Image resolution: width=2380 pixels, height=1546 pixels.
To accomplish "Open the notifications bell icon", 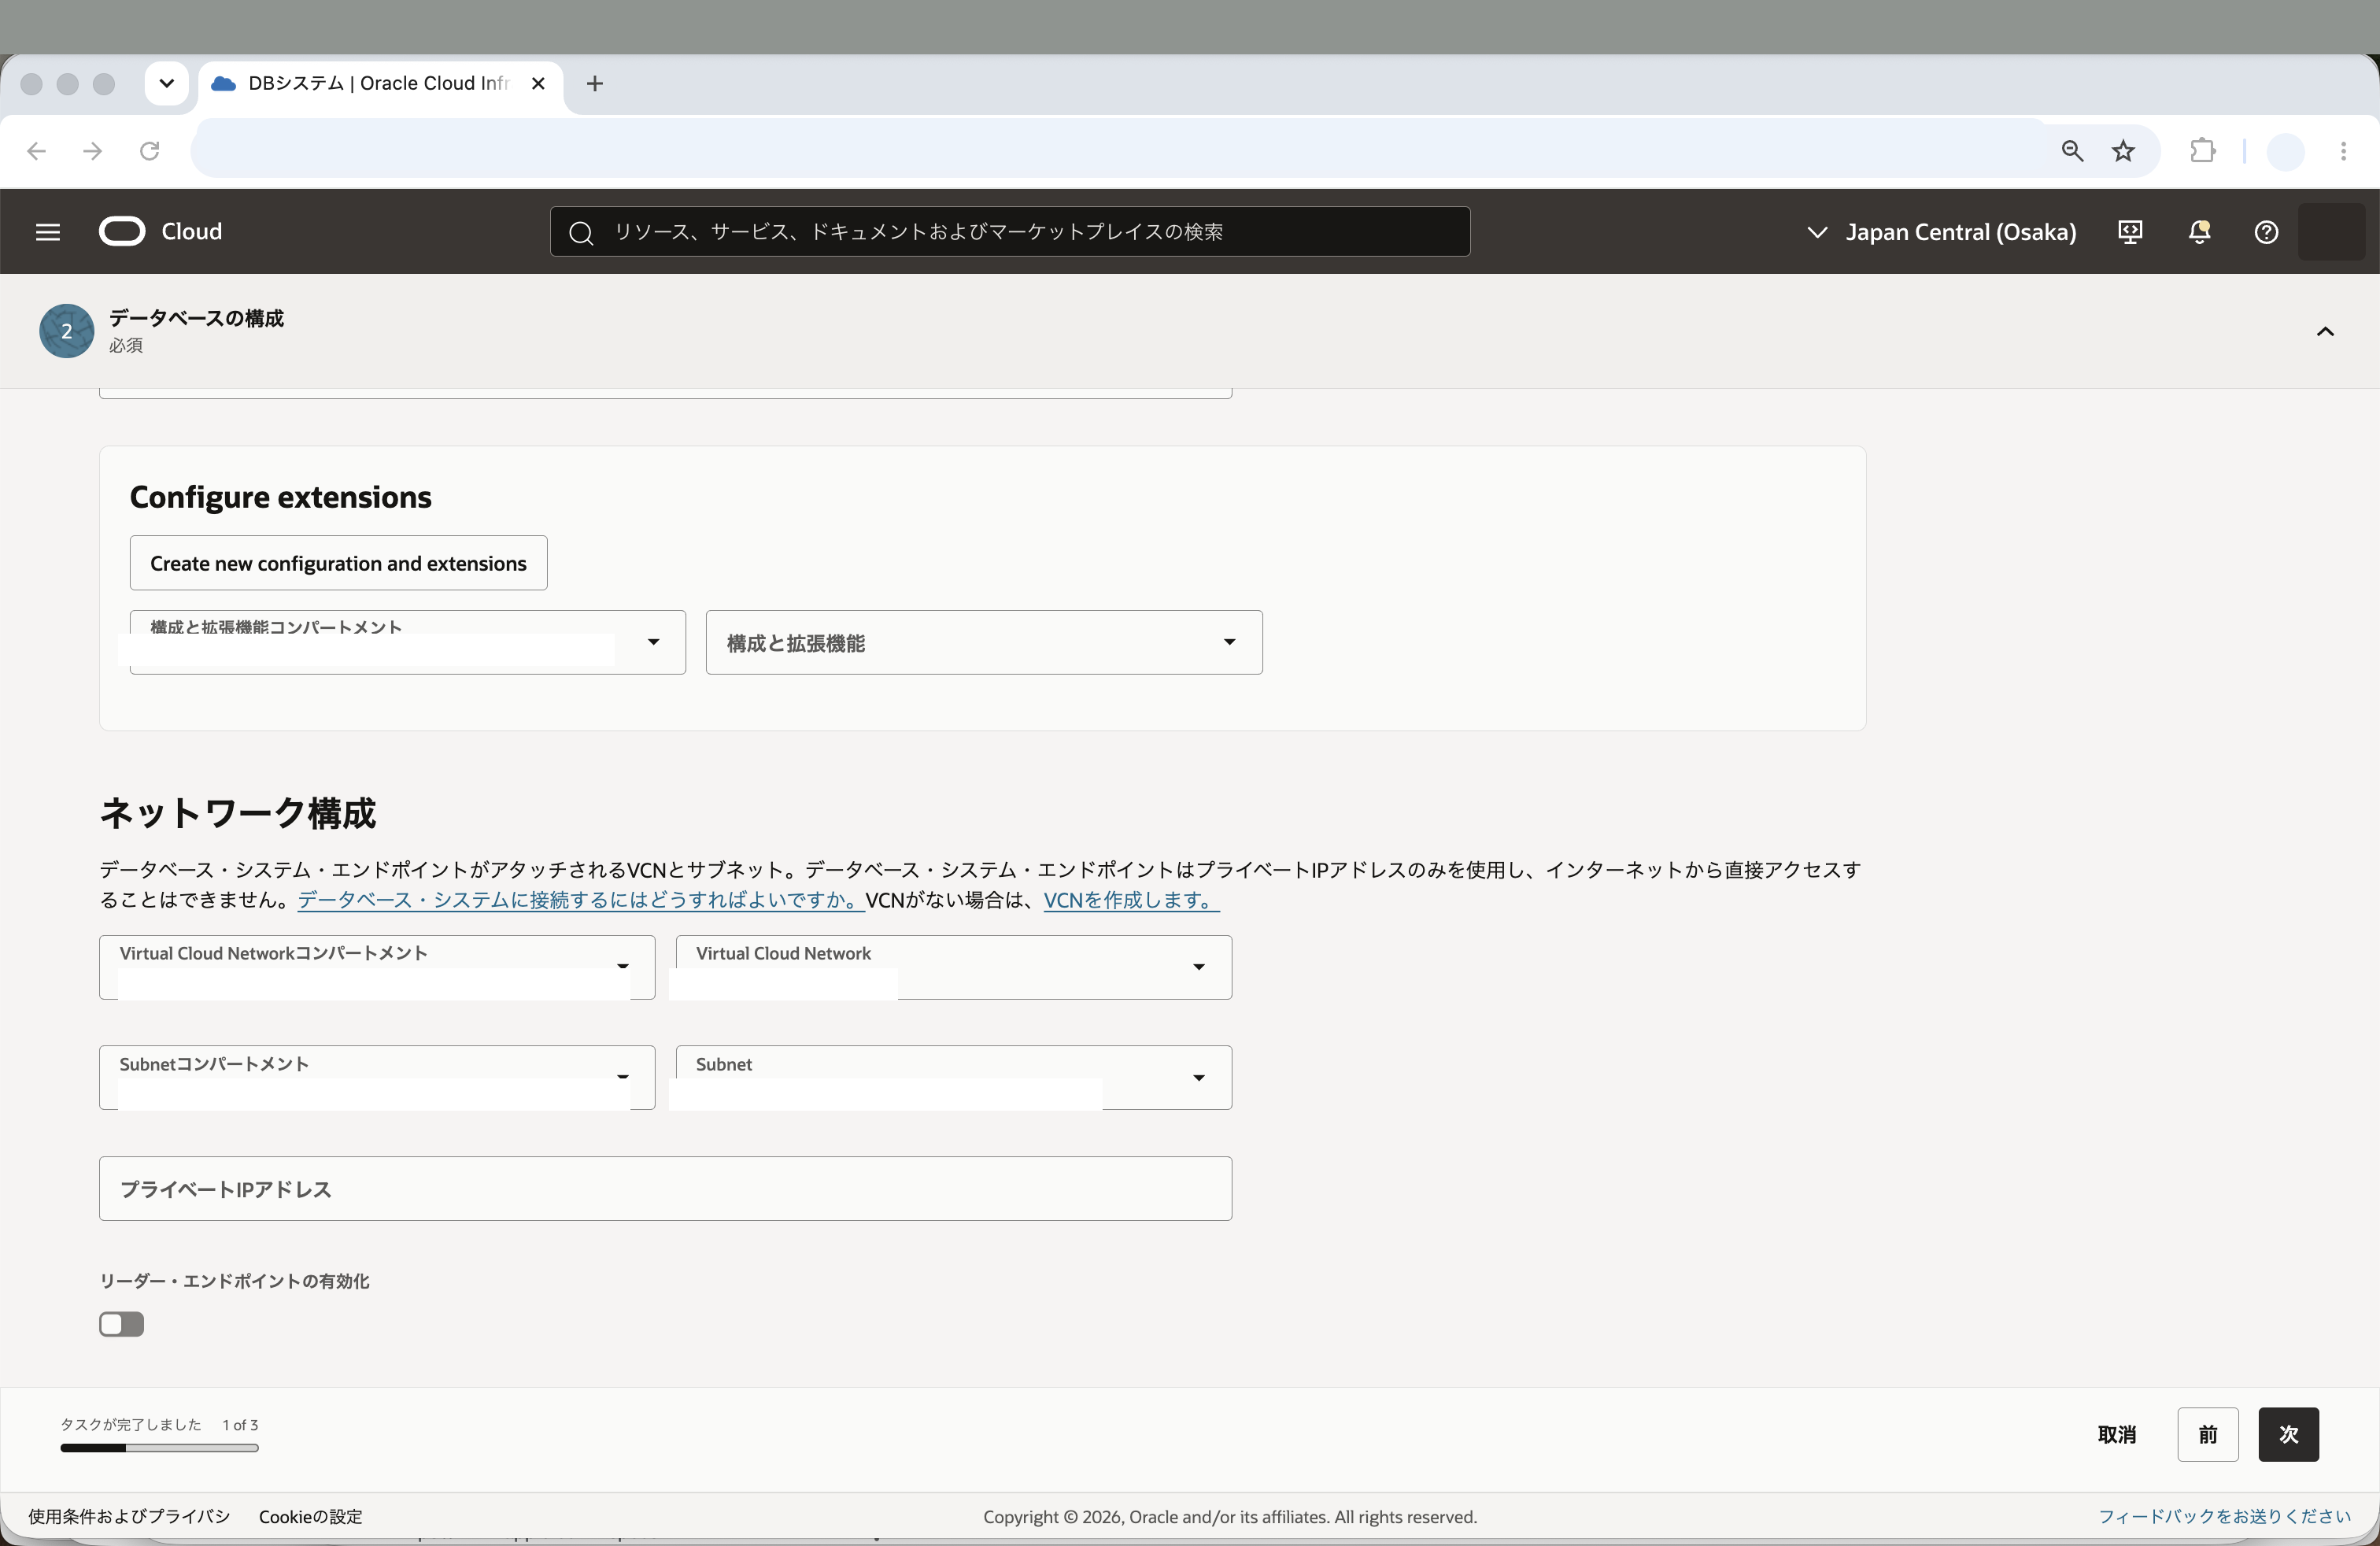I will point(2199,232).
